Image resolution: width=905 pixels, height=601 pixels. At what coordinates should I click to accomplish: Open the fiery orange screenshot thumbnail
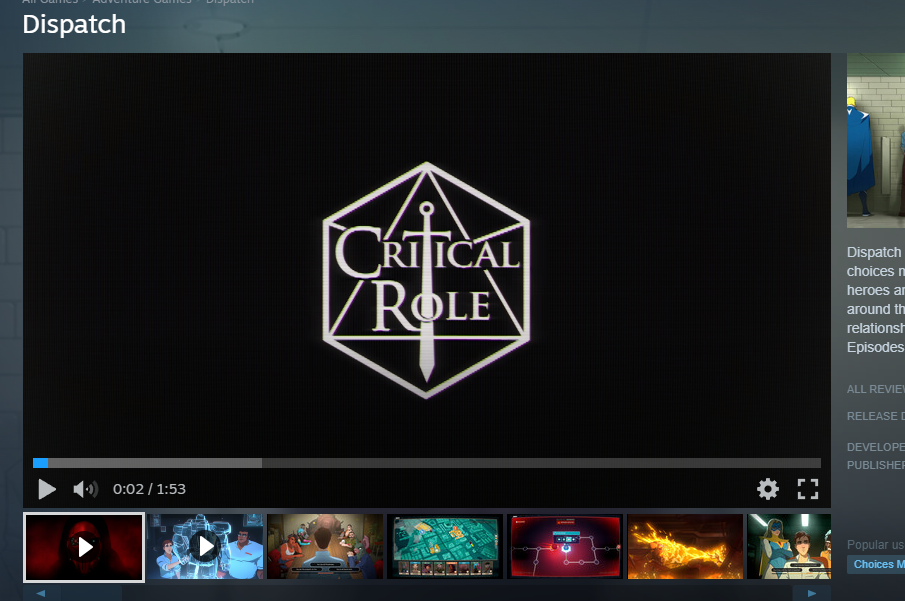pyautogui.click(x=685, y=547)
